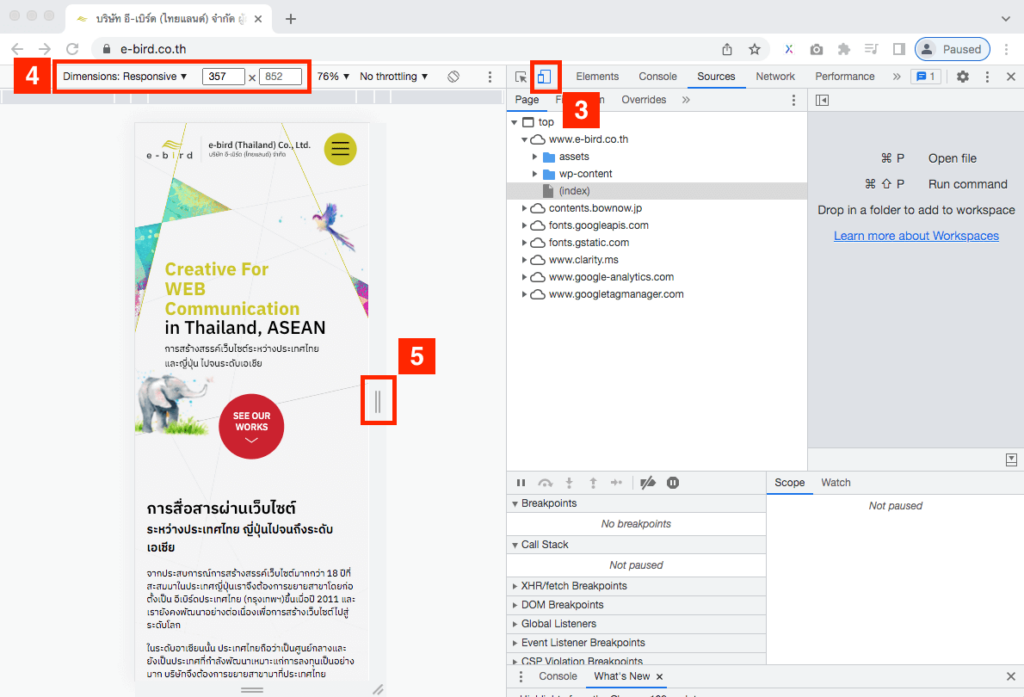
Task: Select the inspect element icon
Action: point(521,76)
